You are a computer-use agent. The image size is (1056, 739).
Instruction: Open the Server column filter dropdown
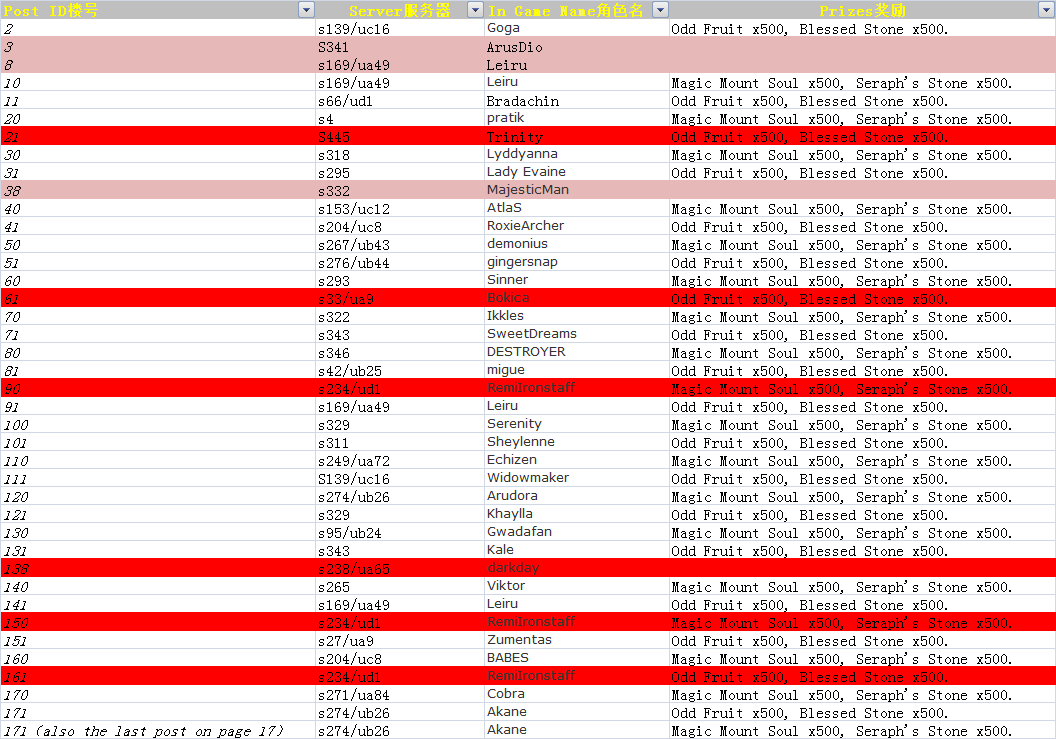tap(474, 10)
